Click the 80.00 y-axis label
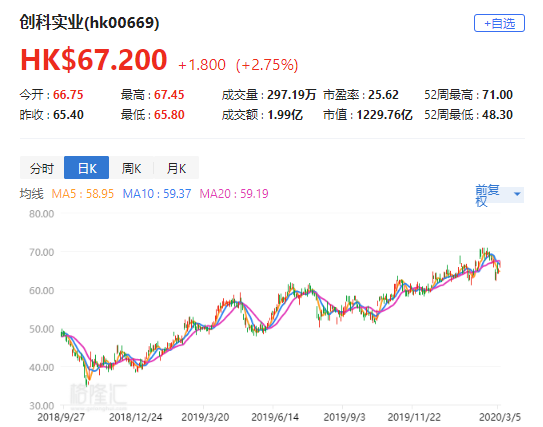Viewport: 543px width, 427px height. [x=42, y=214]
